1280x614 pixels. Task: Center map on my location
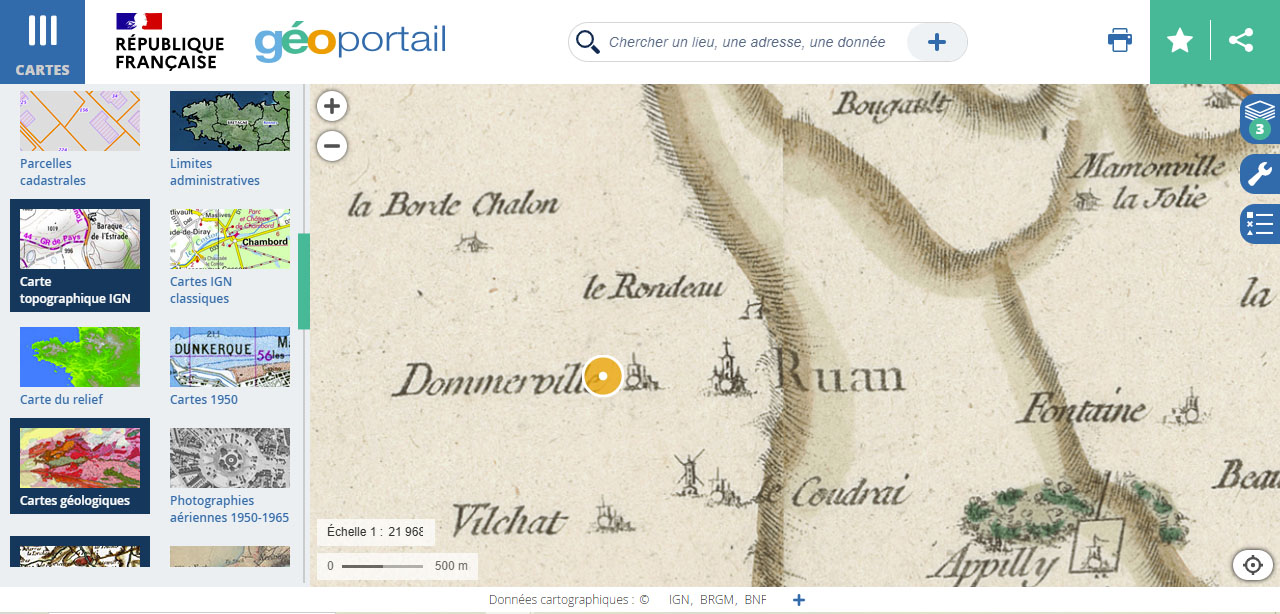tap(1253, 565)
